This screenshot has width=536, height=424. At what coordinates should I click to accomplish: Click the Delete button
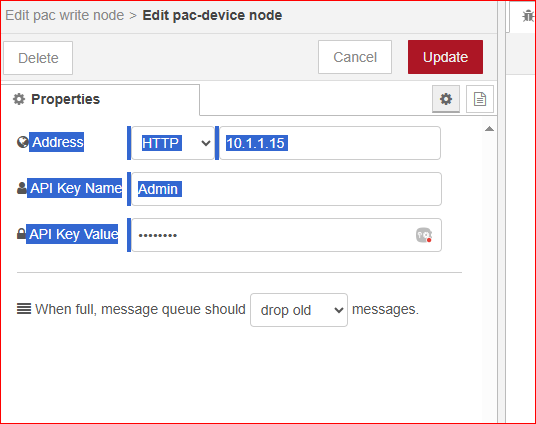coord(38,58)
